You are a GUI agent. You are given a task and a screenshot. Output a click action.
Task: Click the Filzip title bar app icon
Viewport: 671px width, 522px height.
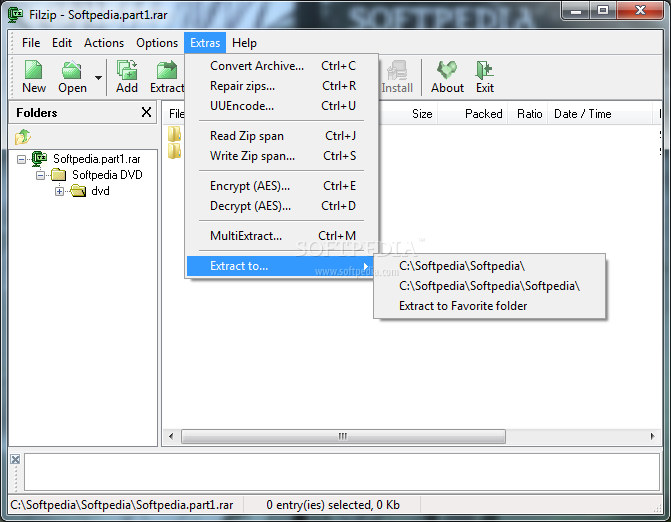(15, 15)
